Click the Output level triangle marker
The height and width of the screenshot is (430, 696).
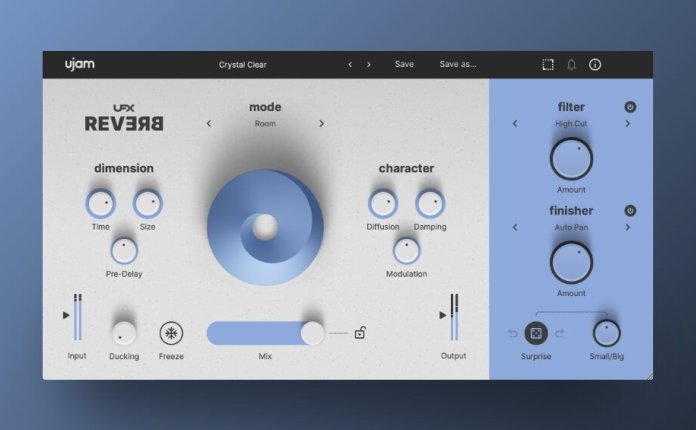click(443, 315)
